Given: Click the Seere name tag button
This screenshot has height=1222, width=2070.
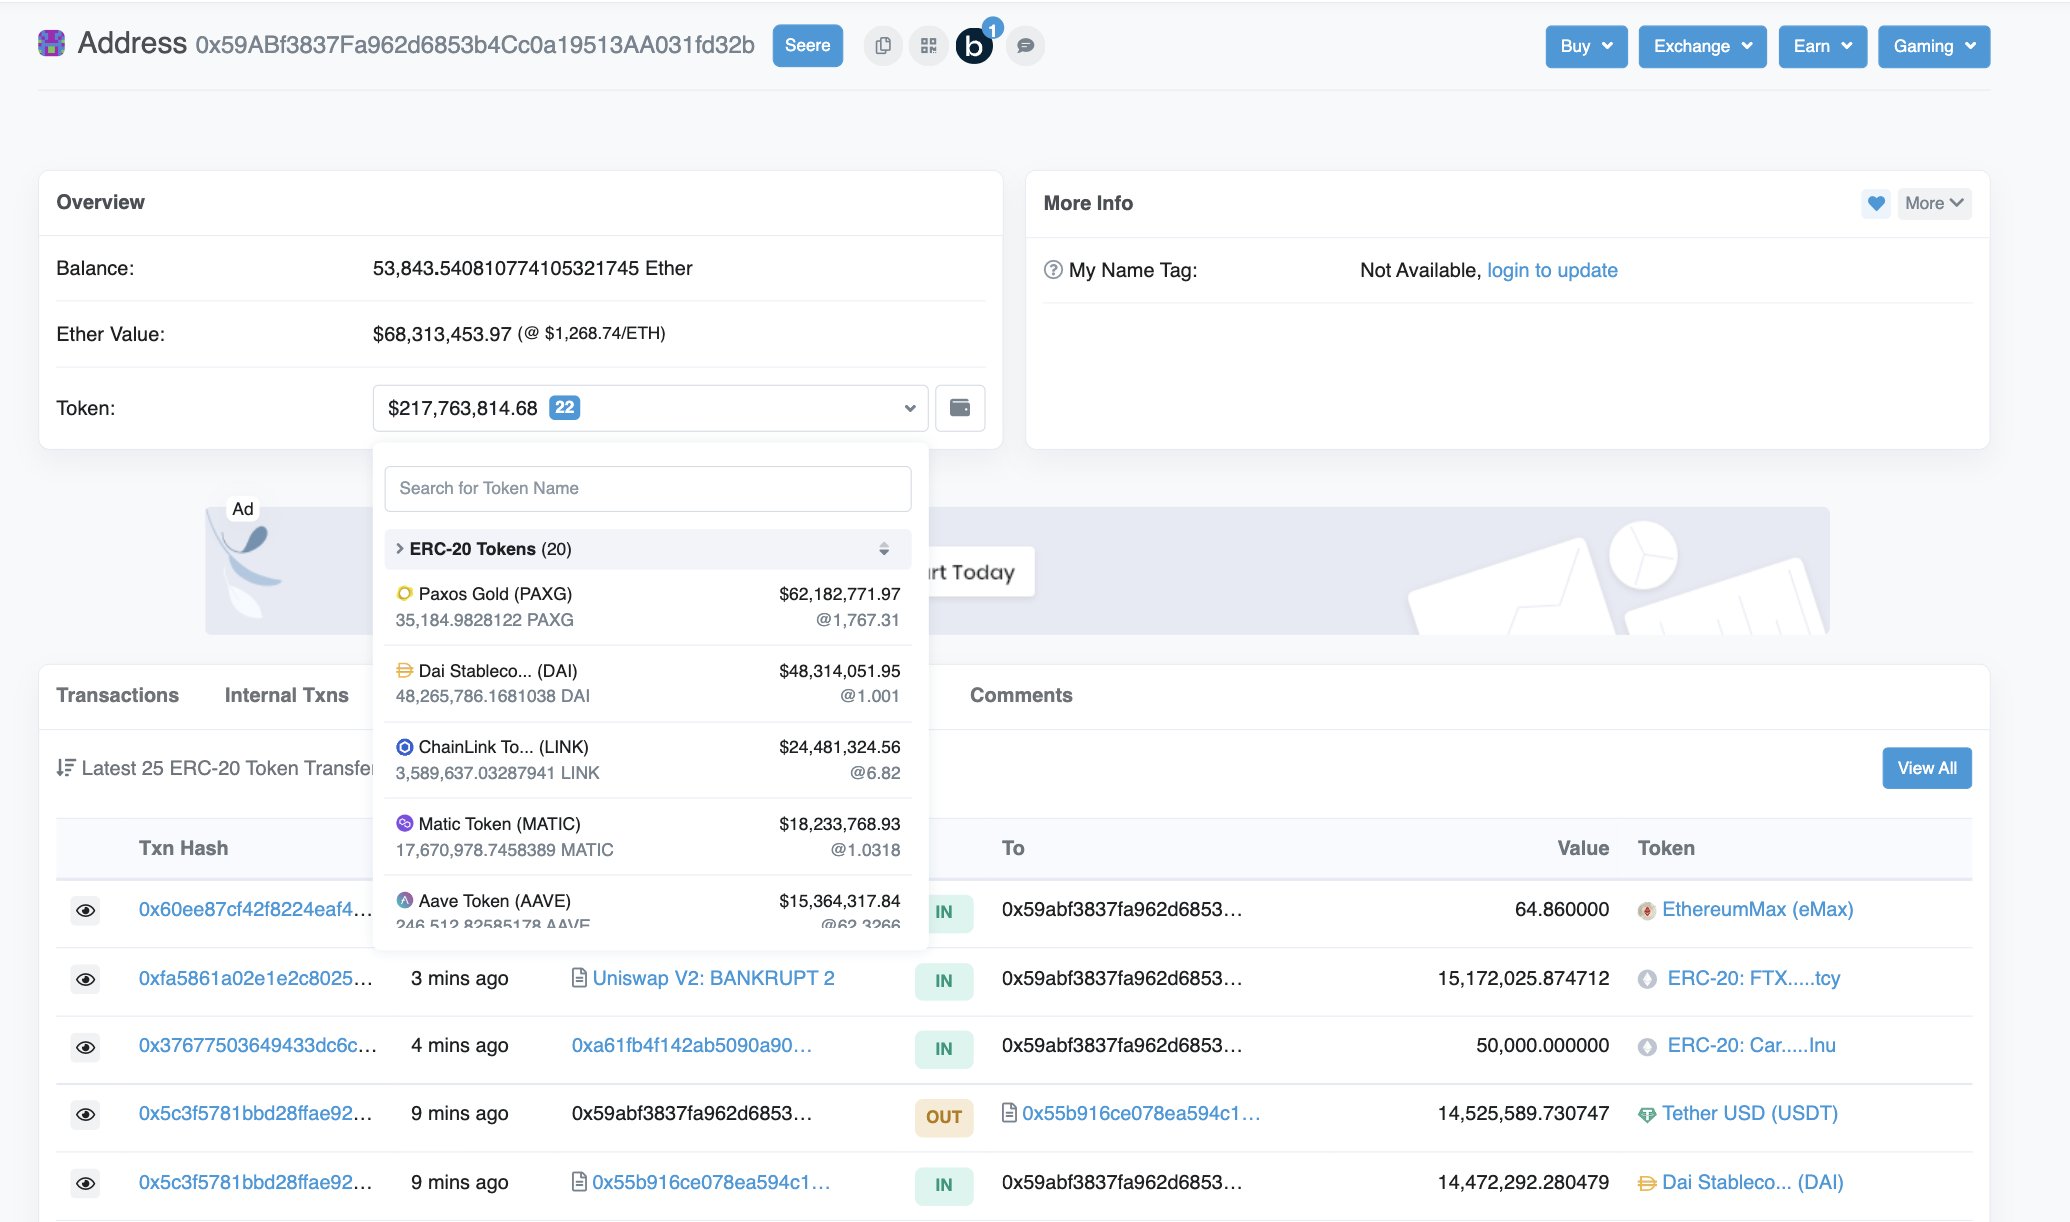Looking at the screenshot, I should [807, 46].
